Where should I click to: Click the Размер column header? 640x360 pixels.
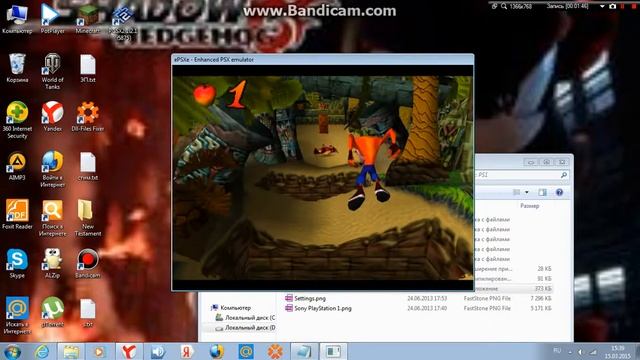529,206
